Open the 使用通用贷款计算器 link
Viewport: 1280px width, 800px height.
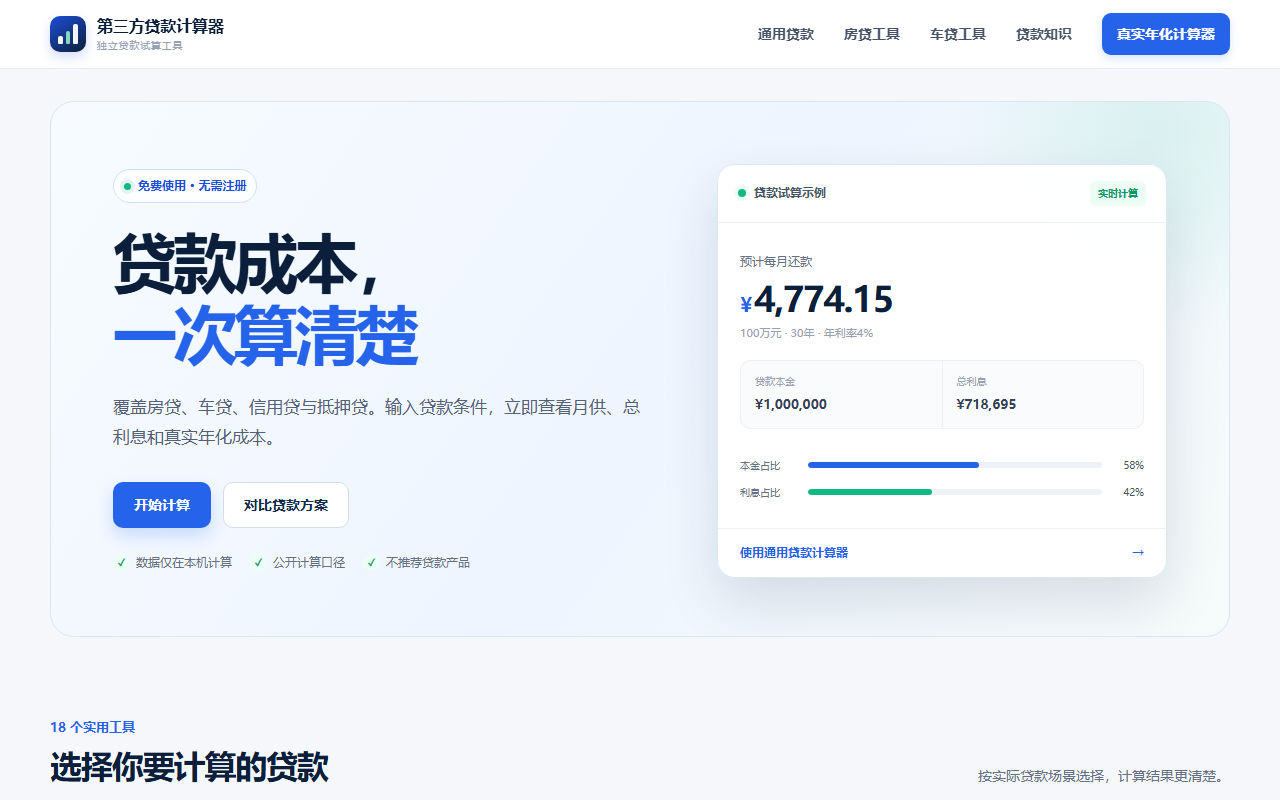point(794,553)
